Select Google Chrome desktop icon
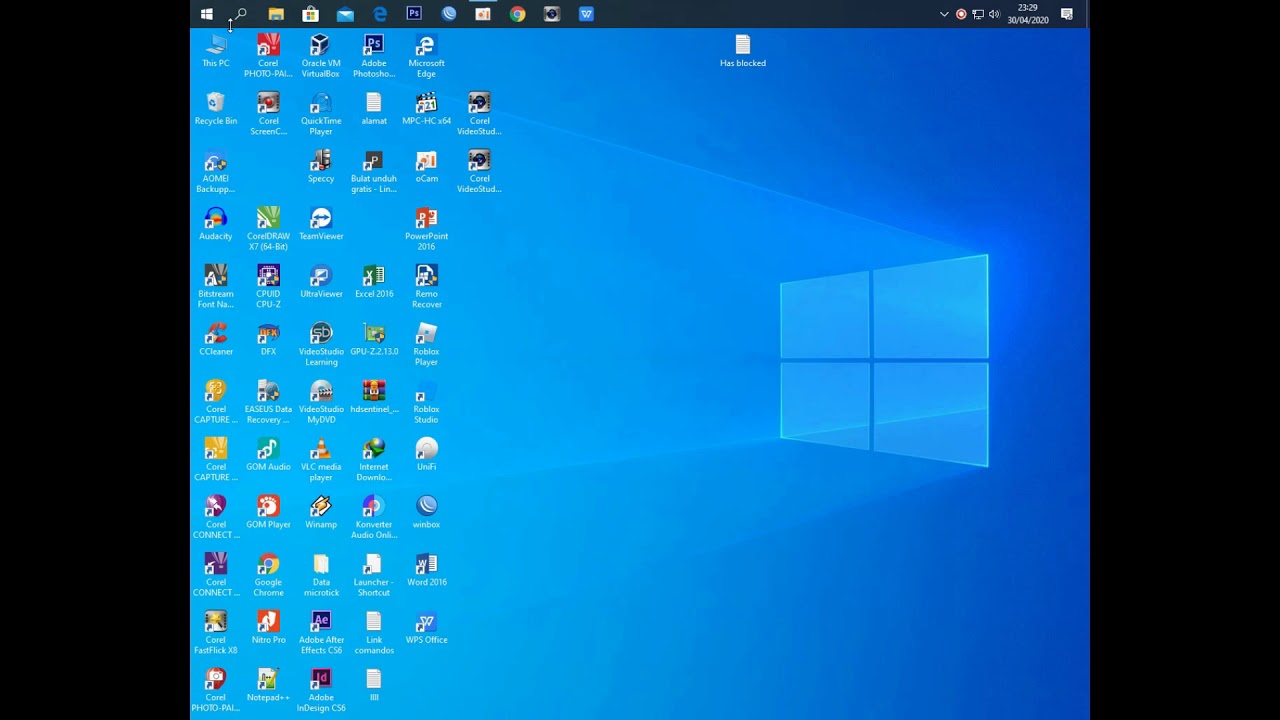The height and width of the screenshot is (720, 1280). pos(268,575)
